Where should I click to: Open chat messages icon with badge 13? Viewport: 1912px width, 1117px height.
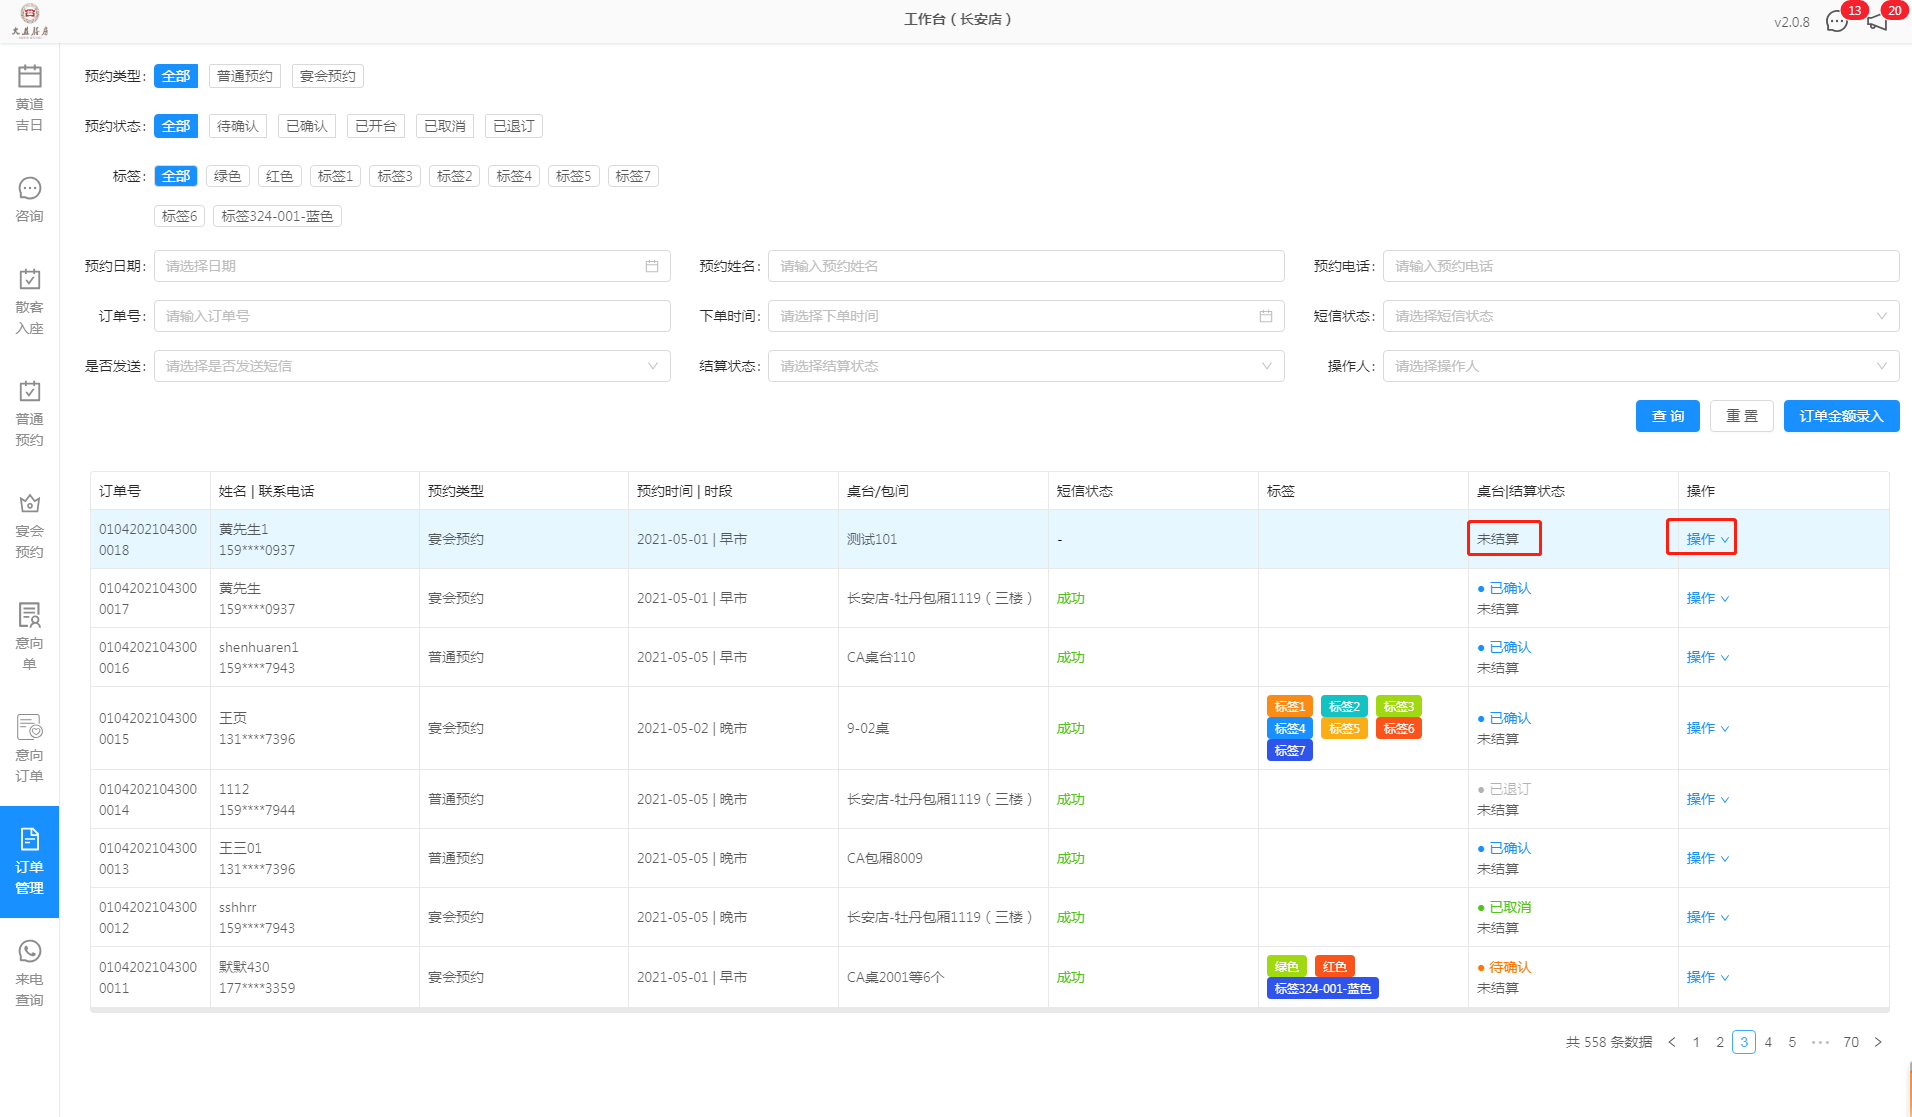pyautogui.click(x=1837, y=21)
